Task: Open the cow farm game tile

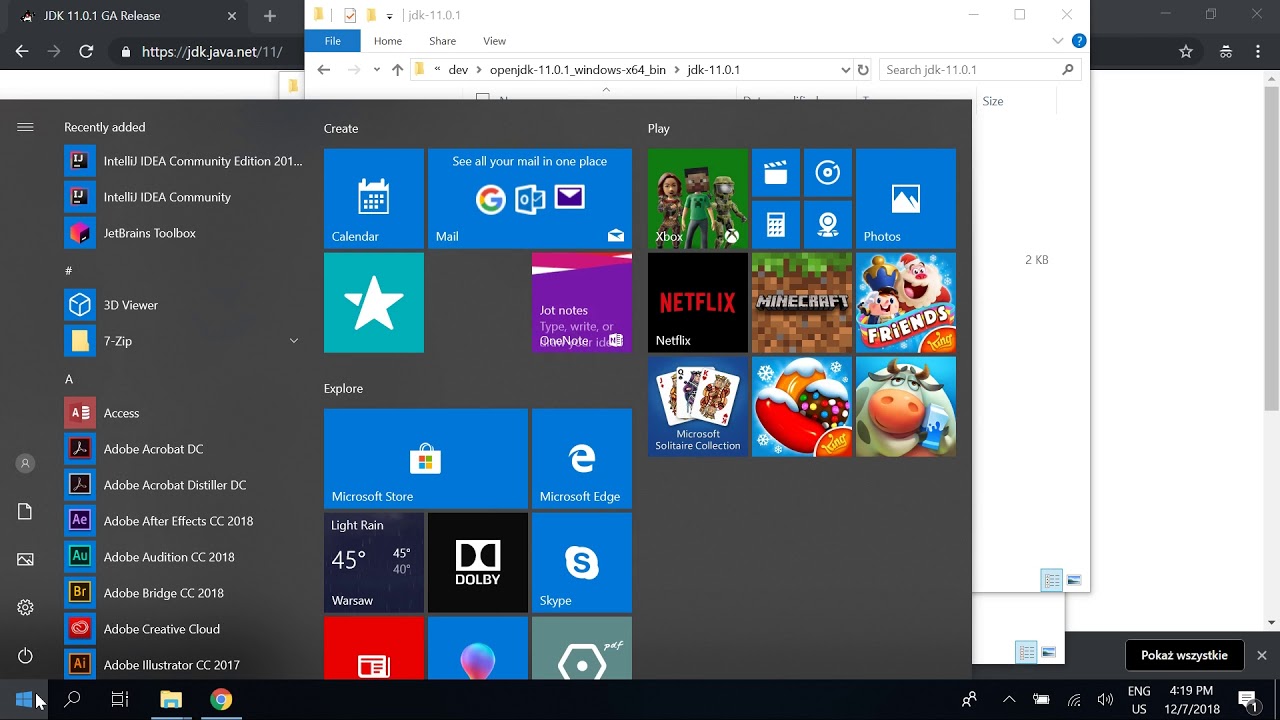Action: [906, 406]
